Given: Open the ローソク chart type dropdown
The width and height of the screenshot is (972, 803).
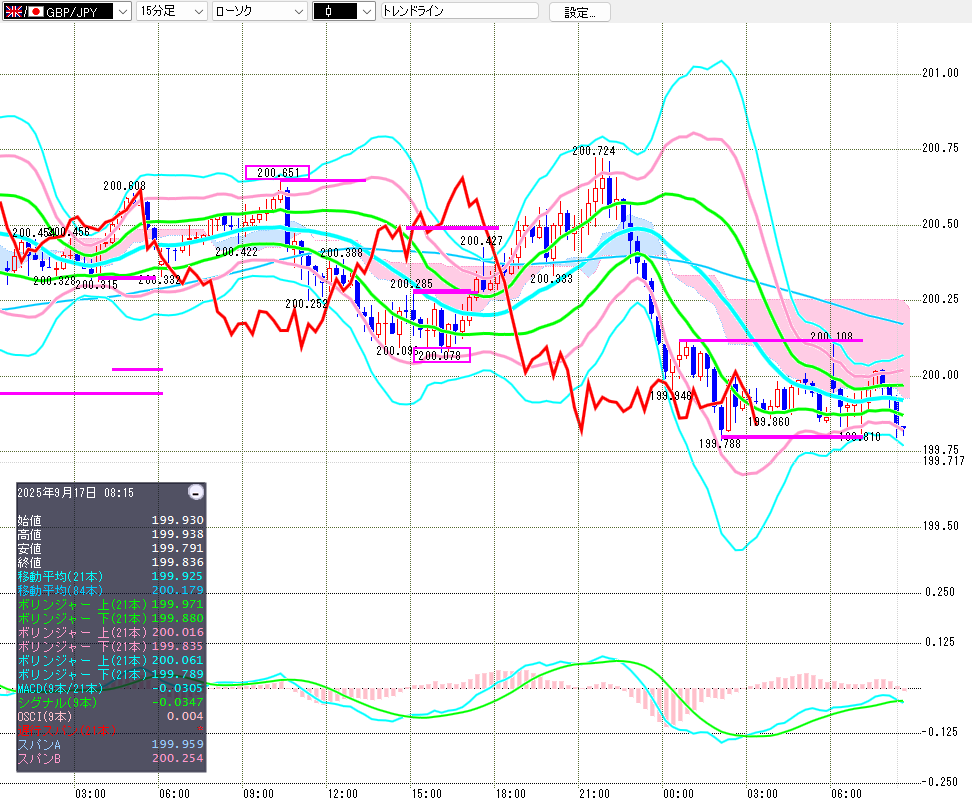Looking at the screenshot, I should click(297, 11).
